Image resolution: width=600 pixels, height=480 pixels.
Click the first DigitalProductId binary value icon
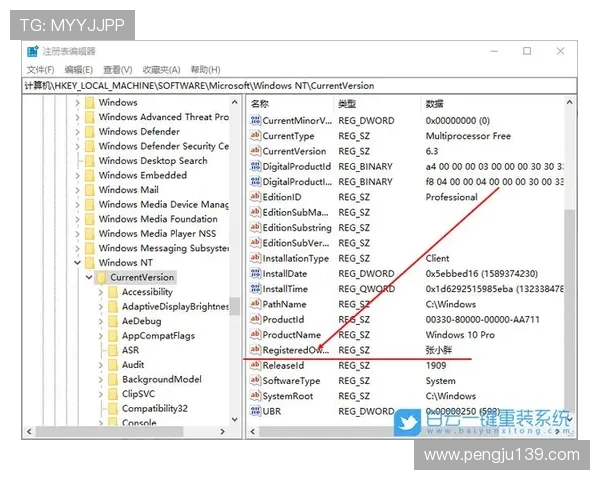(x=255, y=167)
